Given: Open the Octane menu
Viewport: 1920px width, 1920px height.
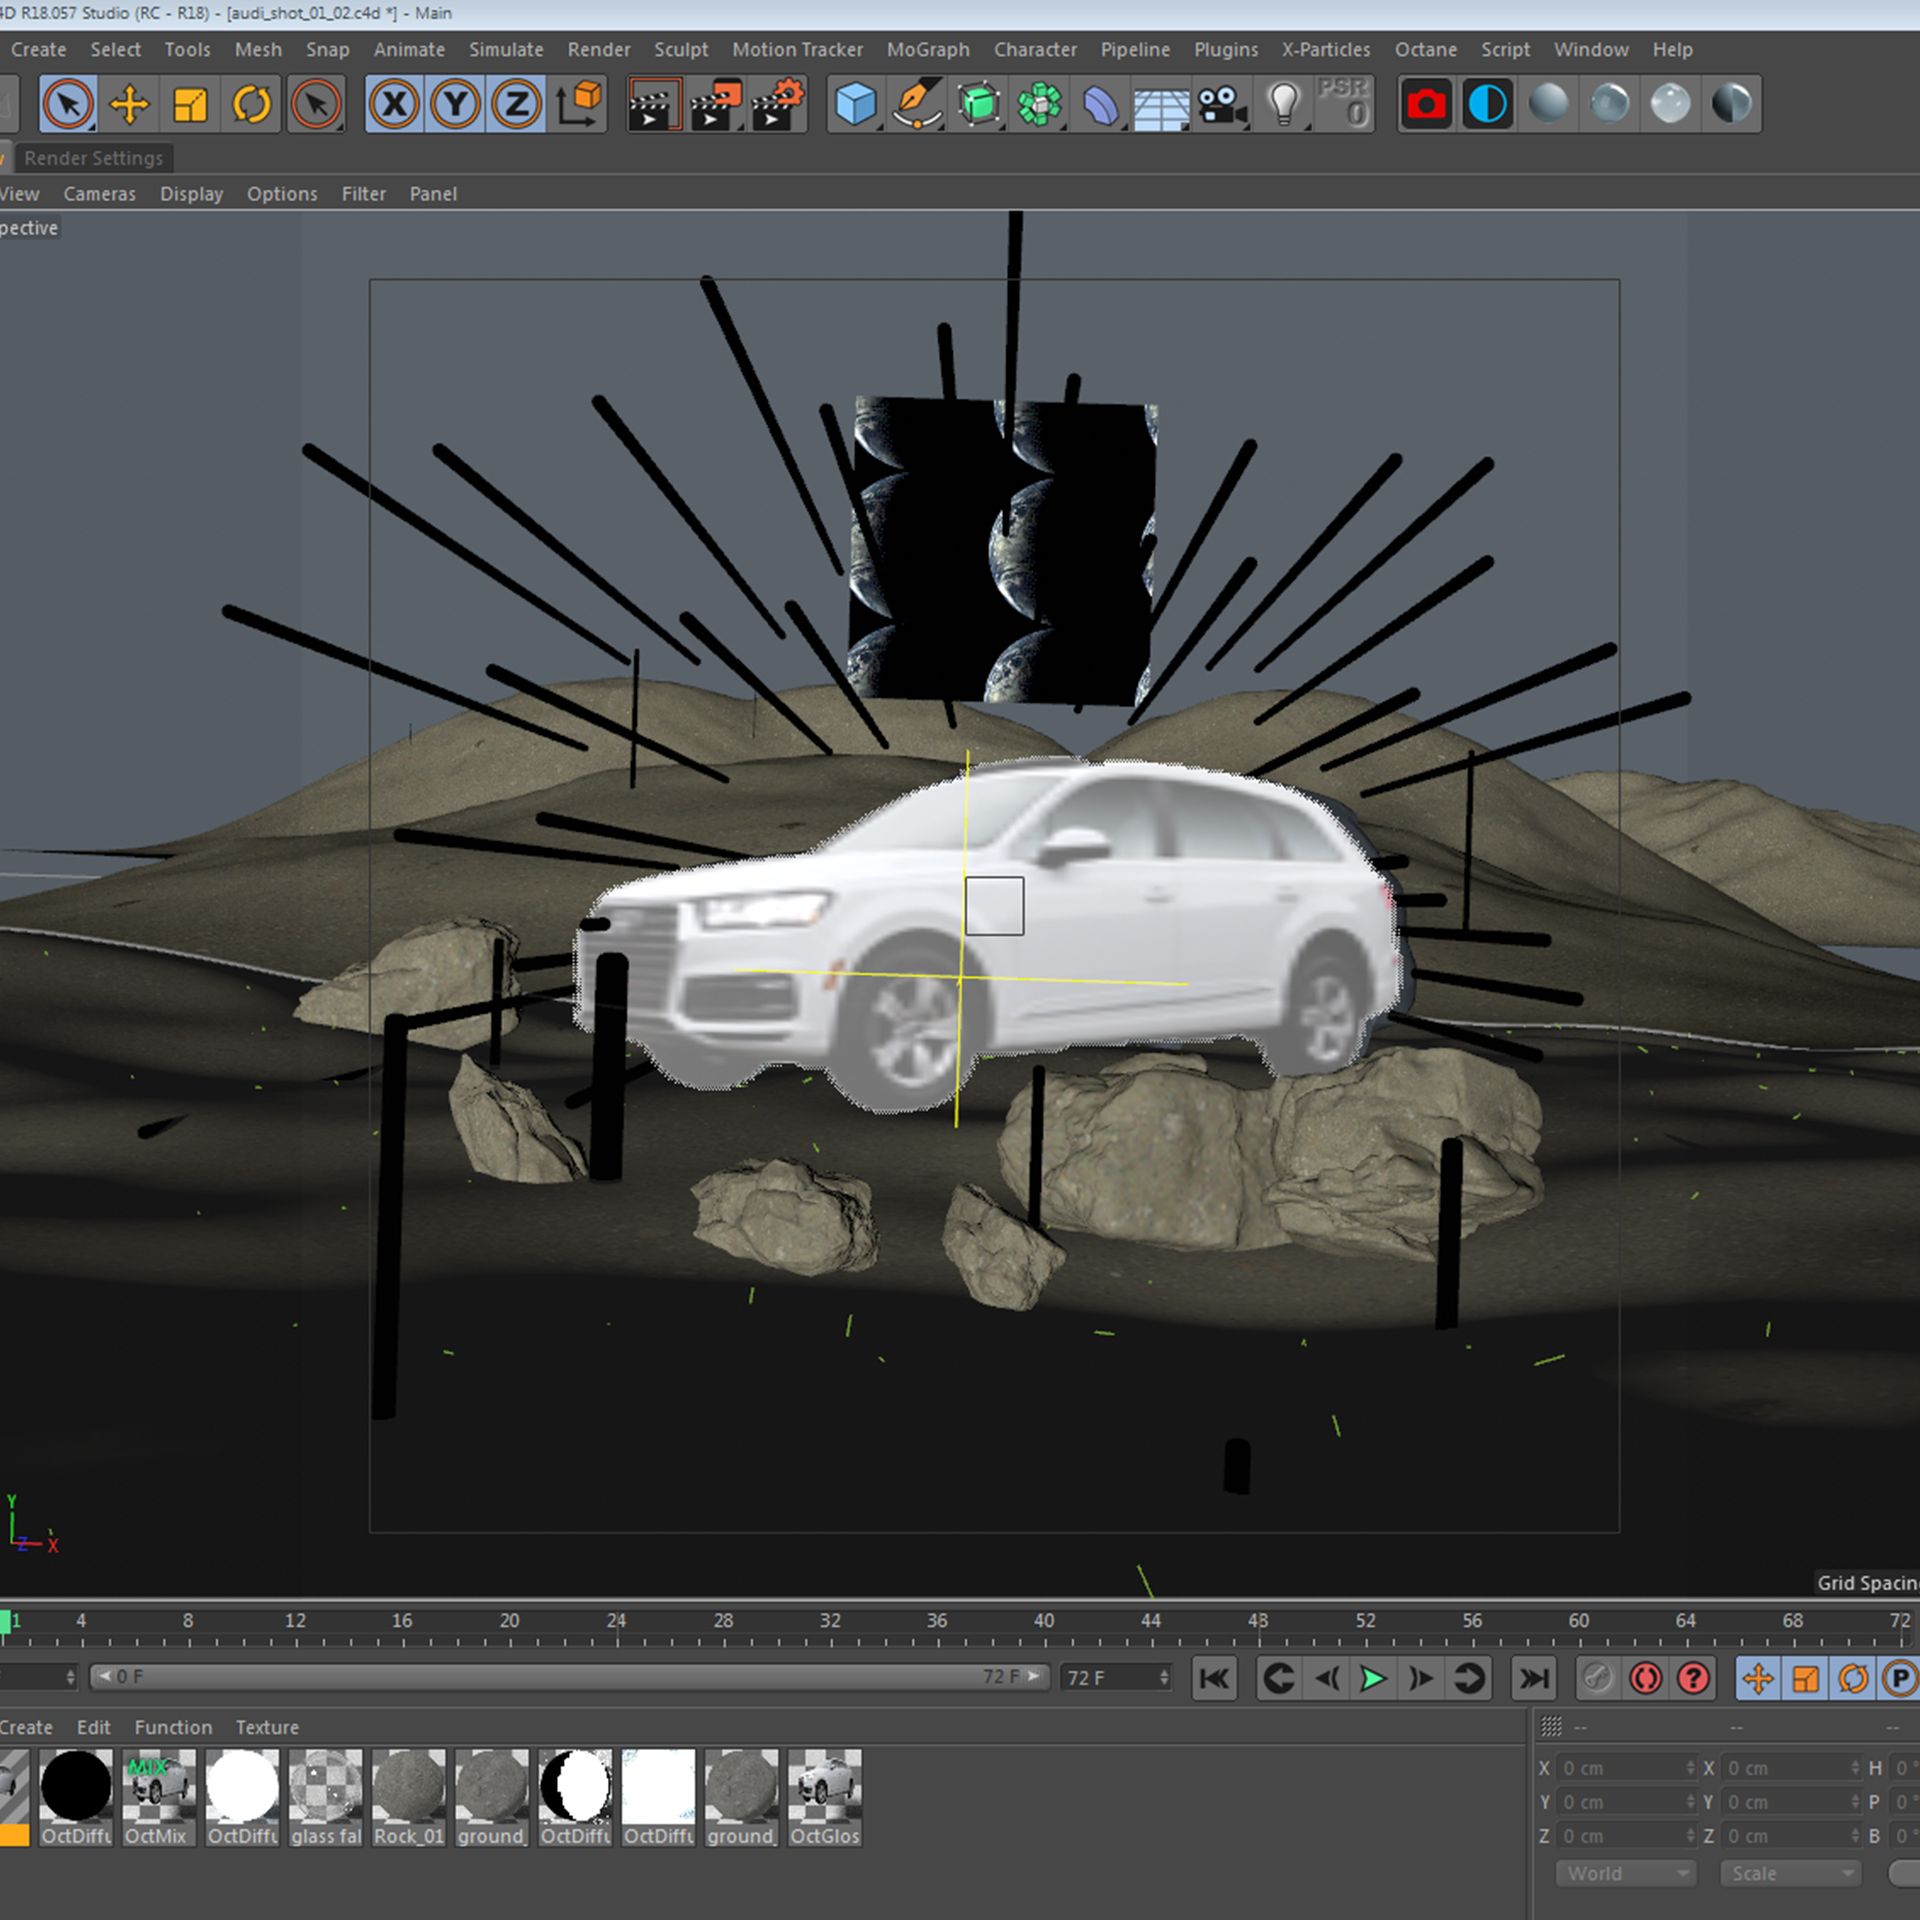Looking at the screenshot, I should click(1426, 49).
